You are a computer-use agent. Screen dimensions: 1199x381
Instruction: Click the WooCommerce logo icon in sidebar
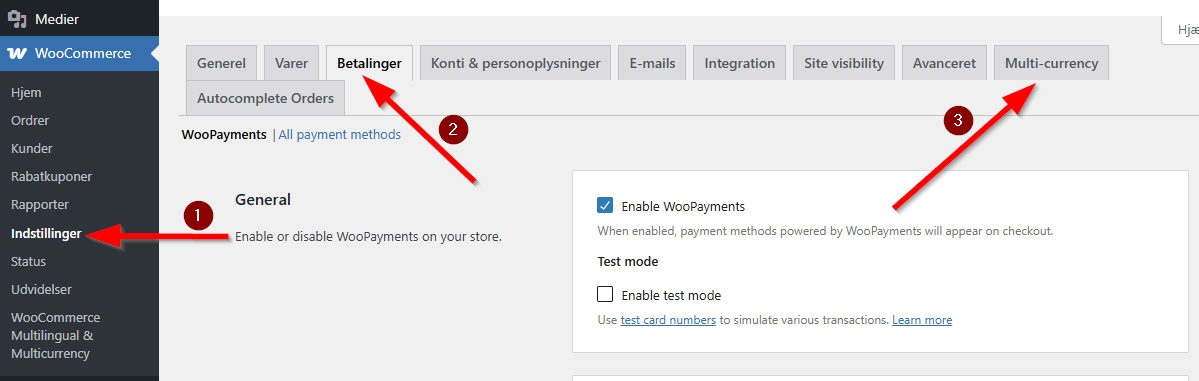point(15,54)
